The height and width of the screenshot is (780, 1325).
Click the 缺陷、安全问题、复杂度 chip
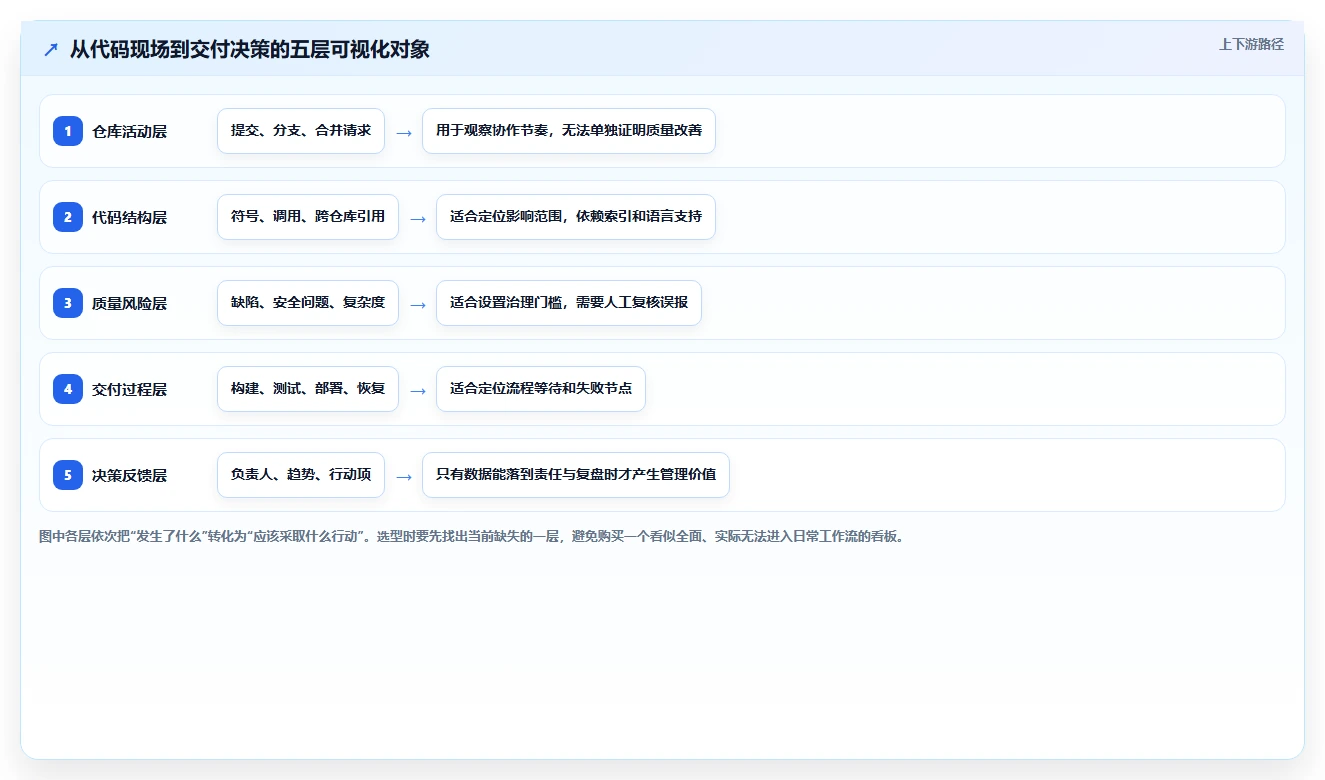308,303
